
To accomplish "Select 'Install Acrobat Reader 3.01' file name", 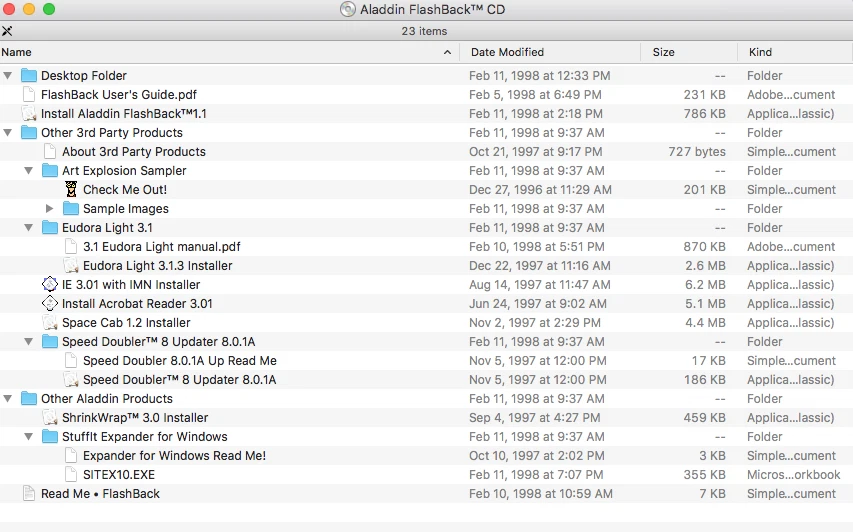I will tap(137, 304).
